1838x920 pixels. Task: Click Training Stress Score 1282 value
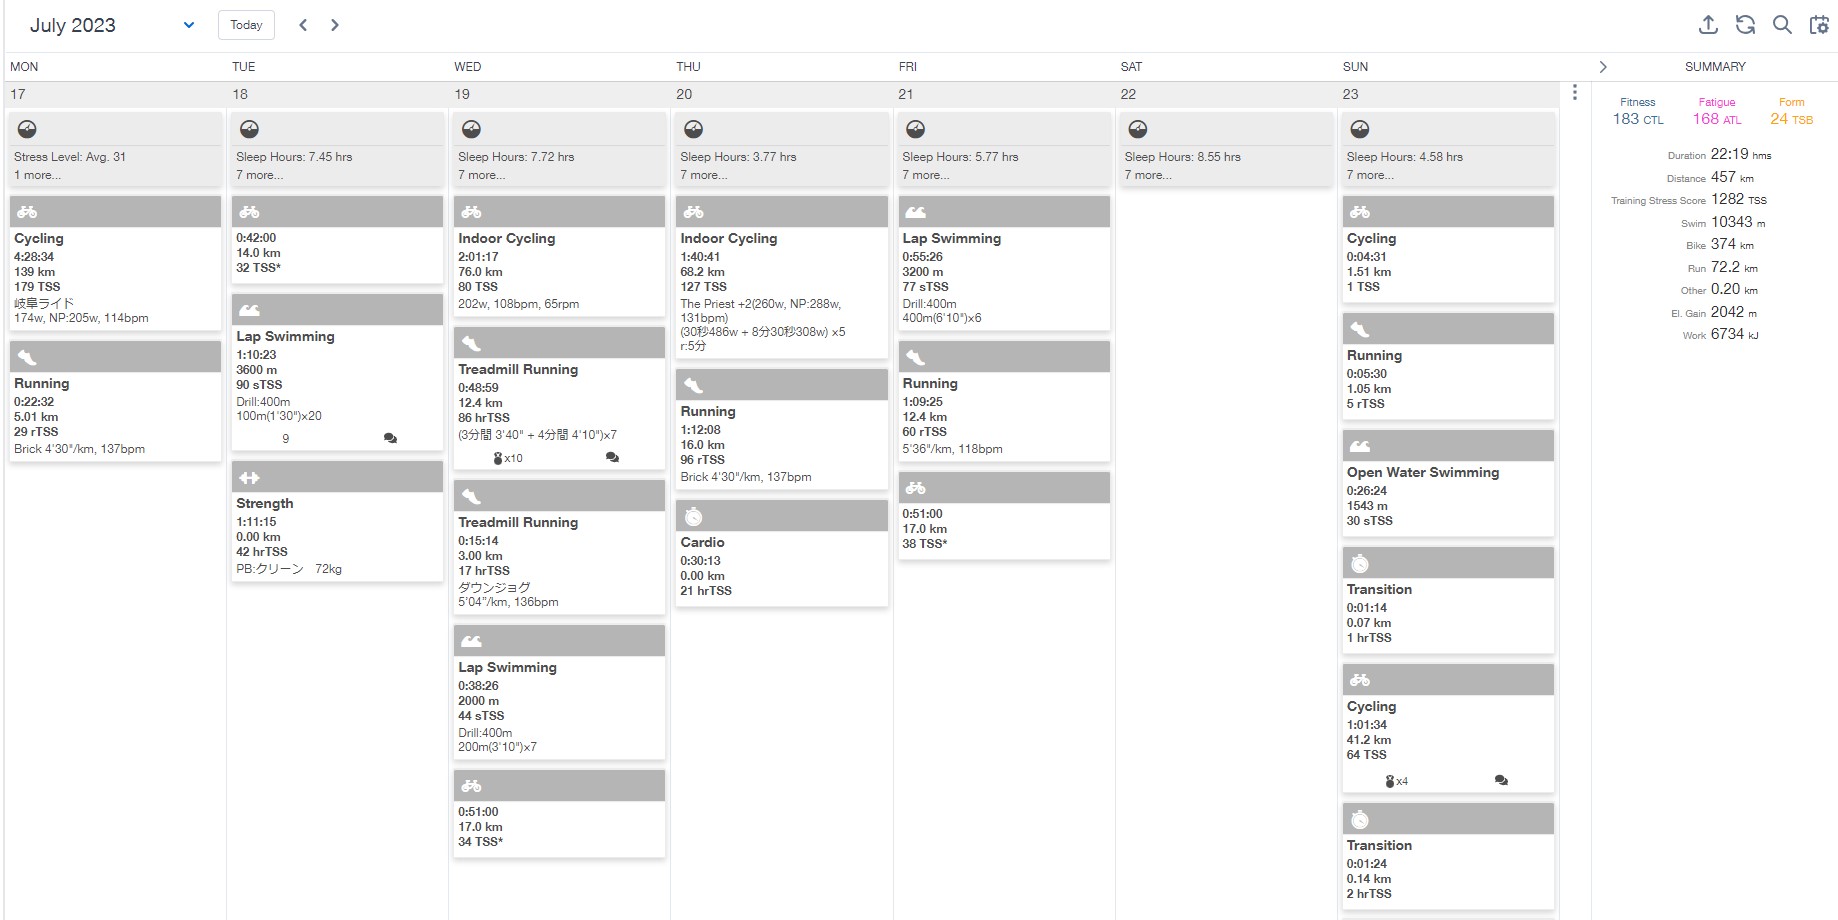(x=1739, y=199)
